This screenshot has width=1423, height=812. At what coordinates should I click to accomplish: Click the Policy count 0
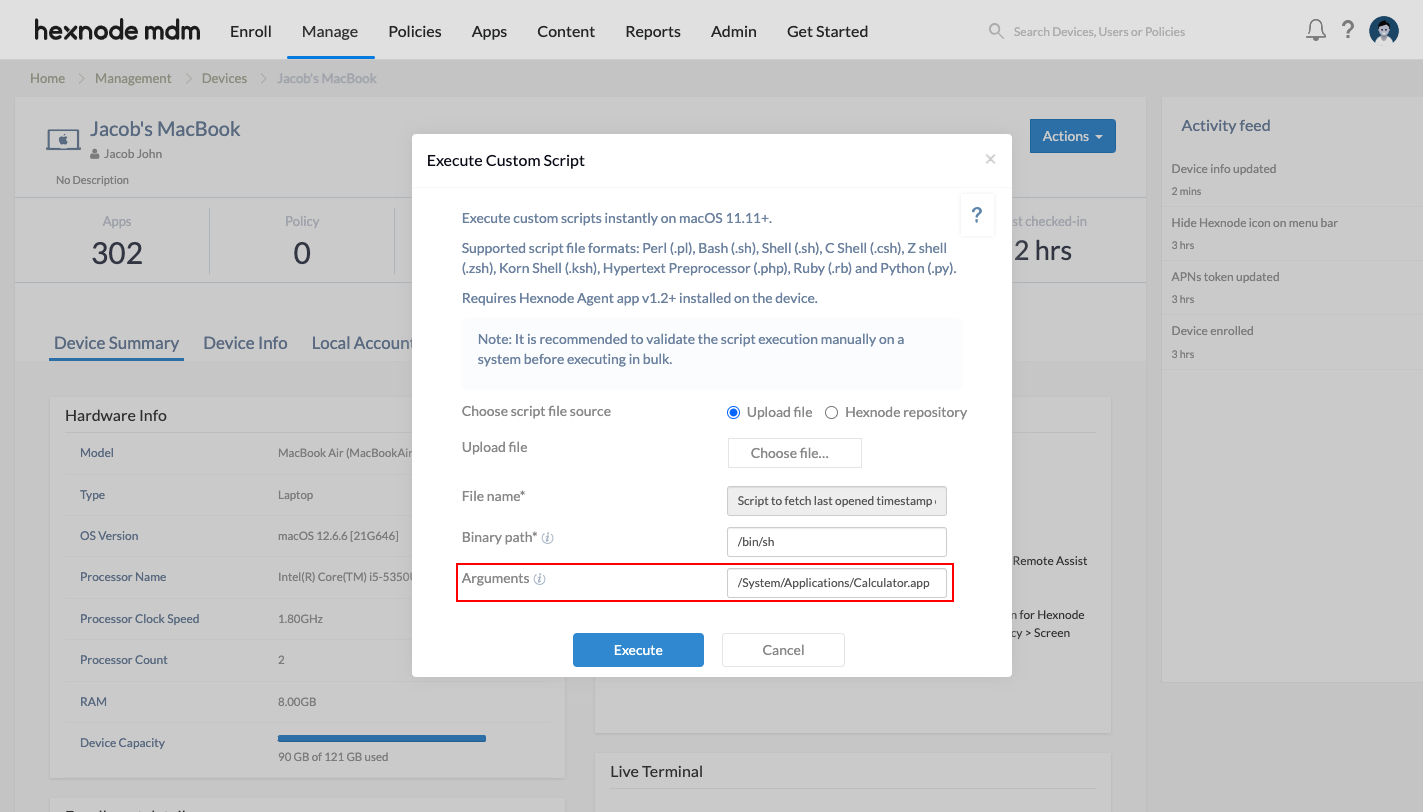click(x=302, y=253)
